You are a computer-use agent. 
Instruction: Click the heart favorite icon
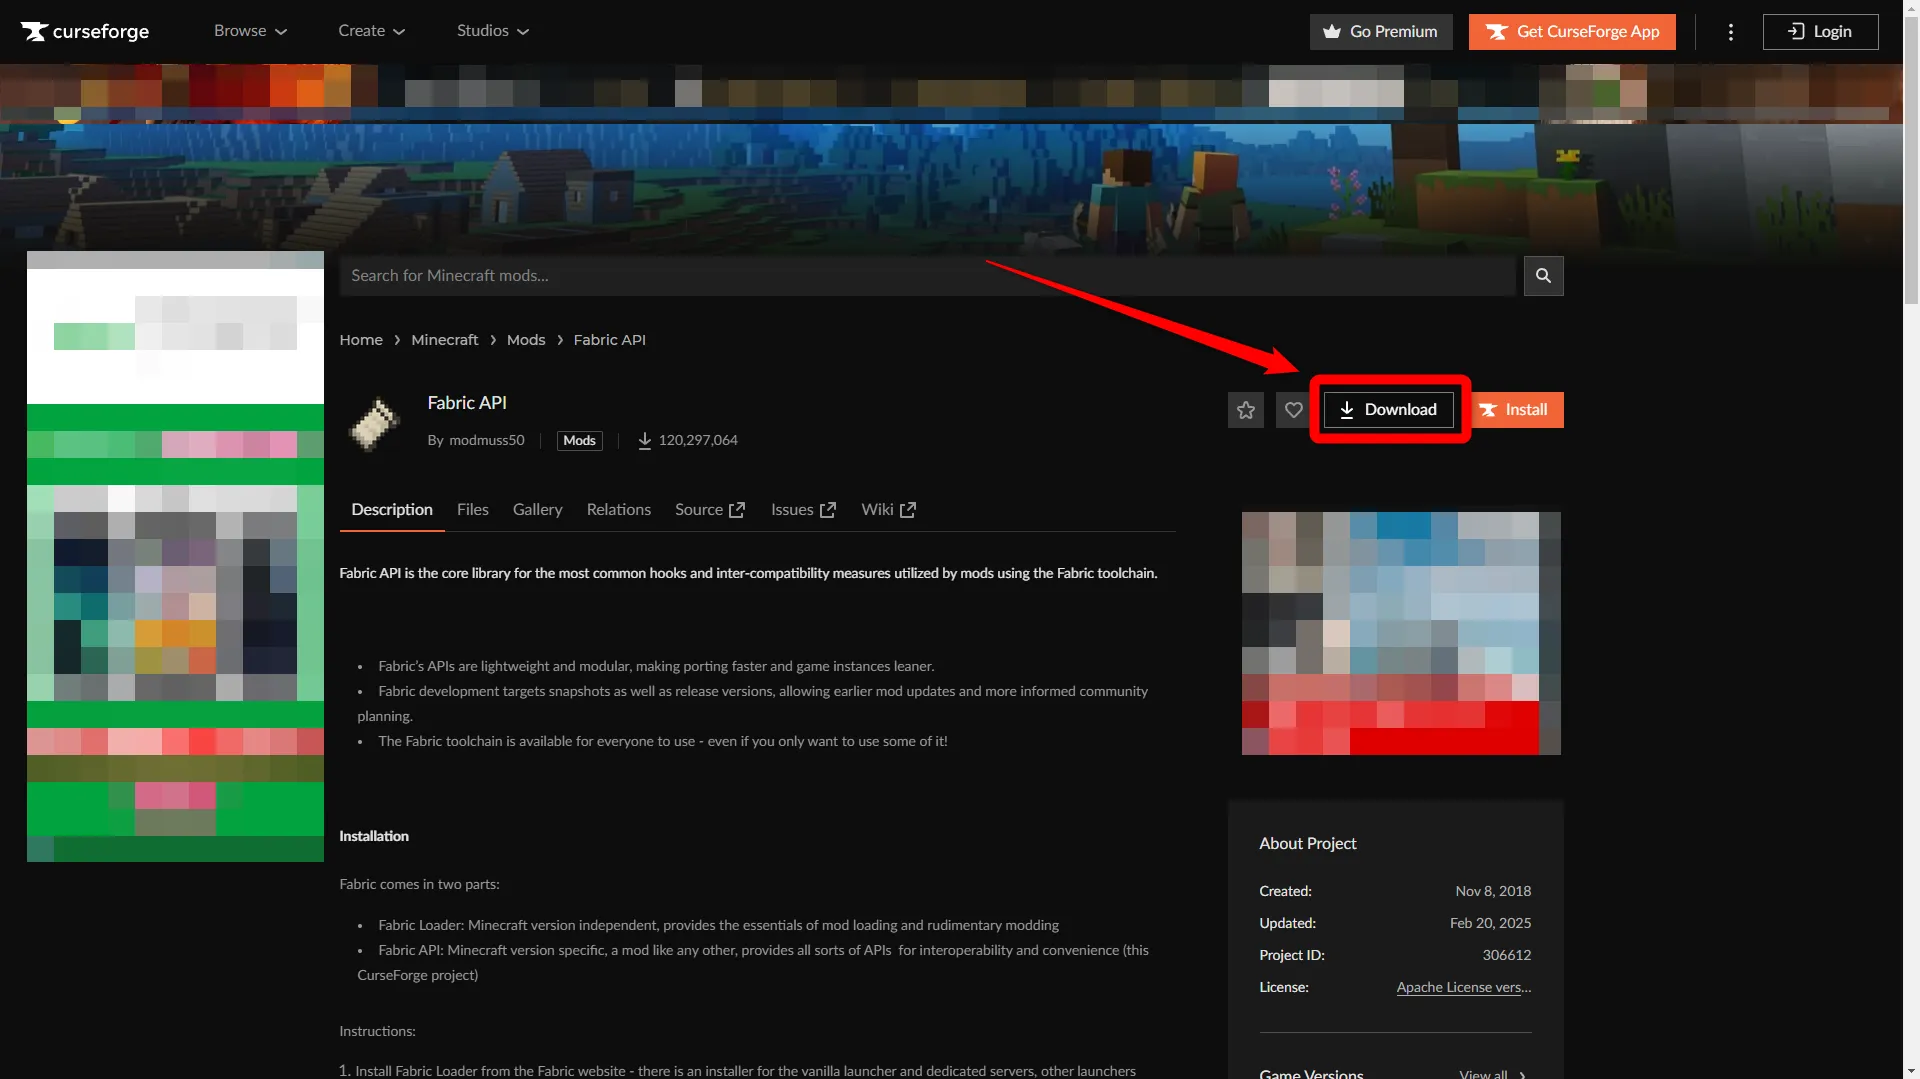click(x=1294, y=410)
